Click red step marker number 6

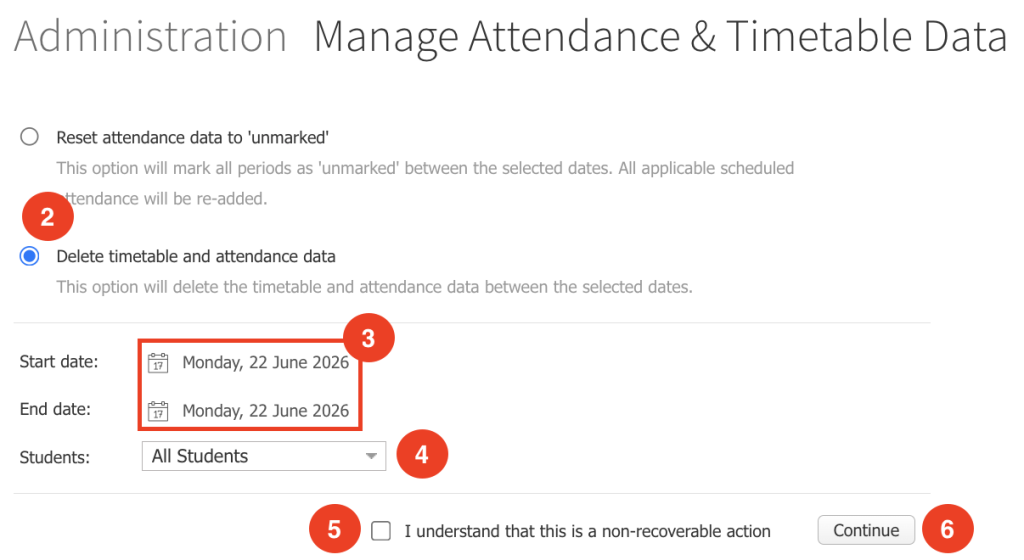click(948, 529)
